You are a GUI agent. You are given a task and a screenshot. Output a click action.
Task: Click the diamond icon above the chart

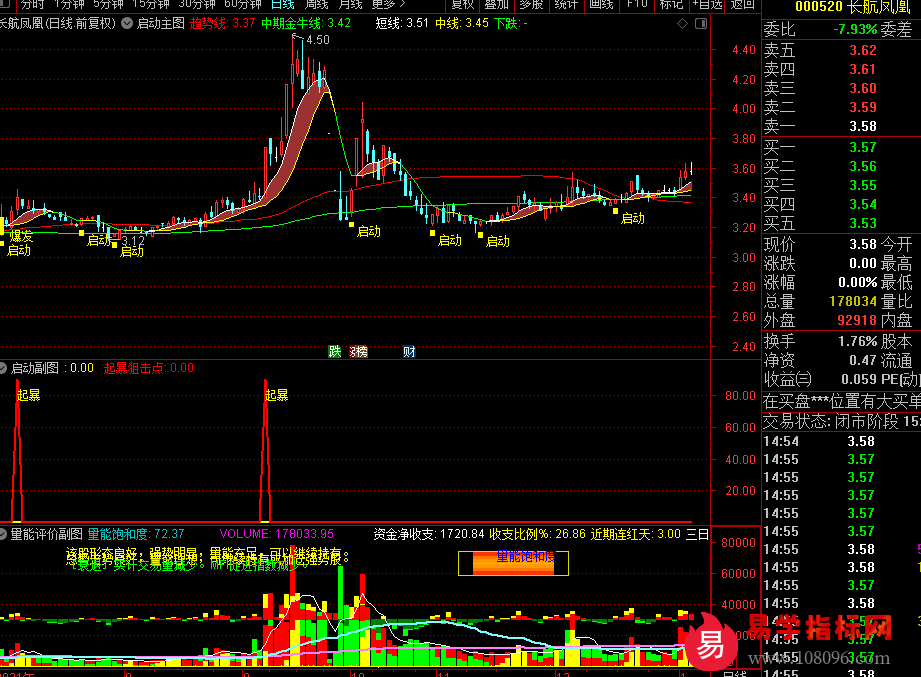[682, 22]
